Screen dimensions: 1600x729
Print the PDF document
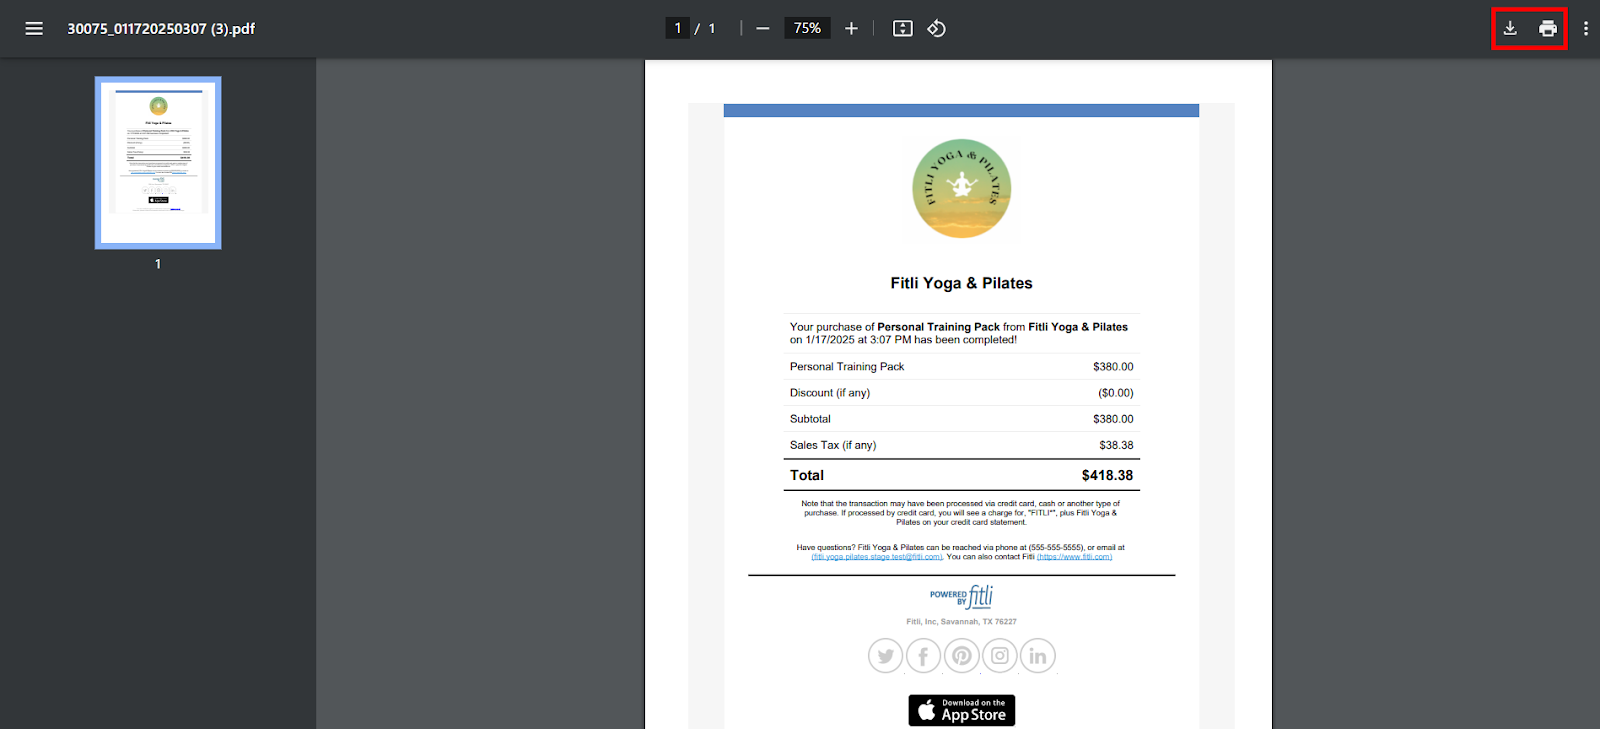pos(1548,28)
